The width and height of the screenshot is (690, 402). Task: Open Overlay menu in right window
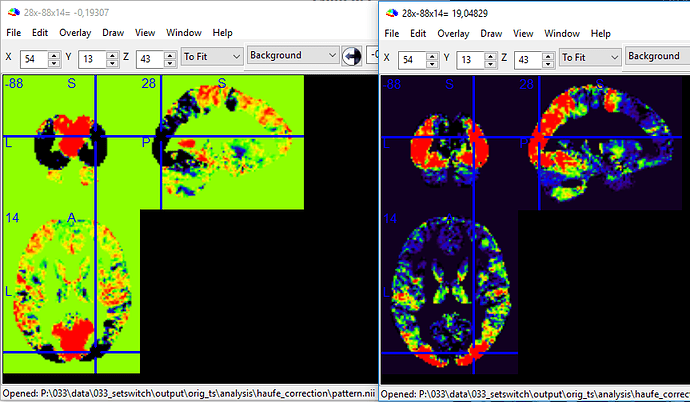453,33
